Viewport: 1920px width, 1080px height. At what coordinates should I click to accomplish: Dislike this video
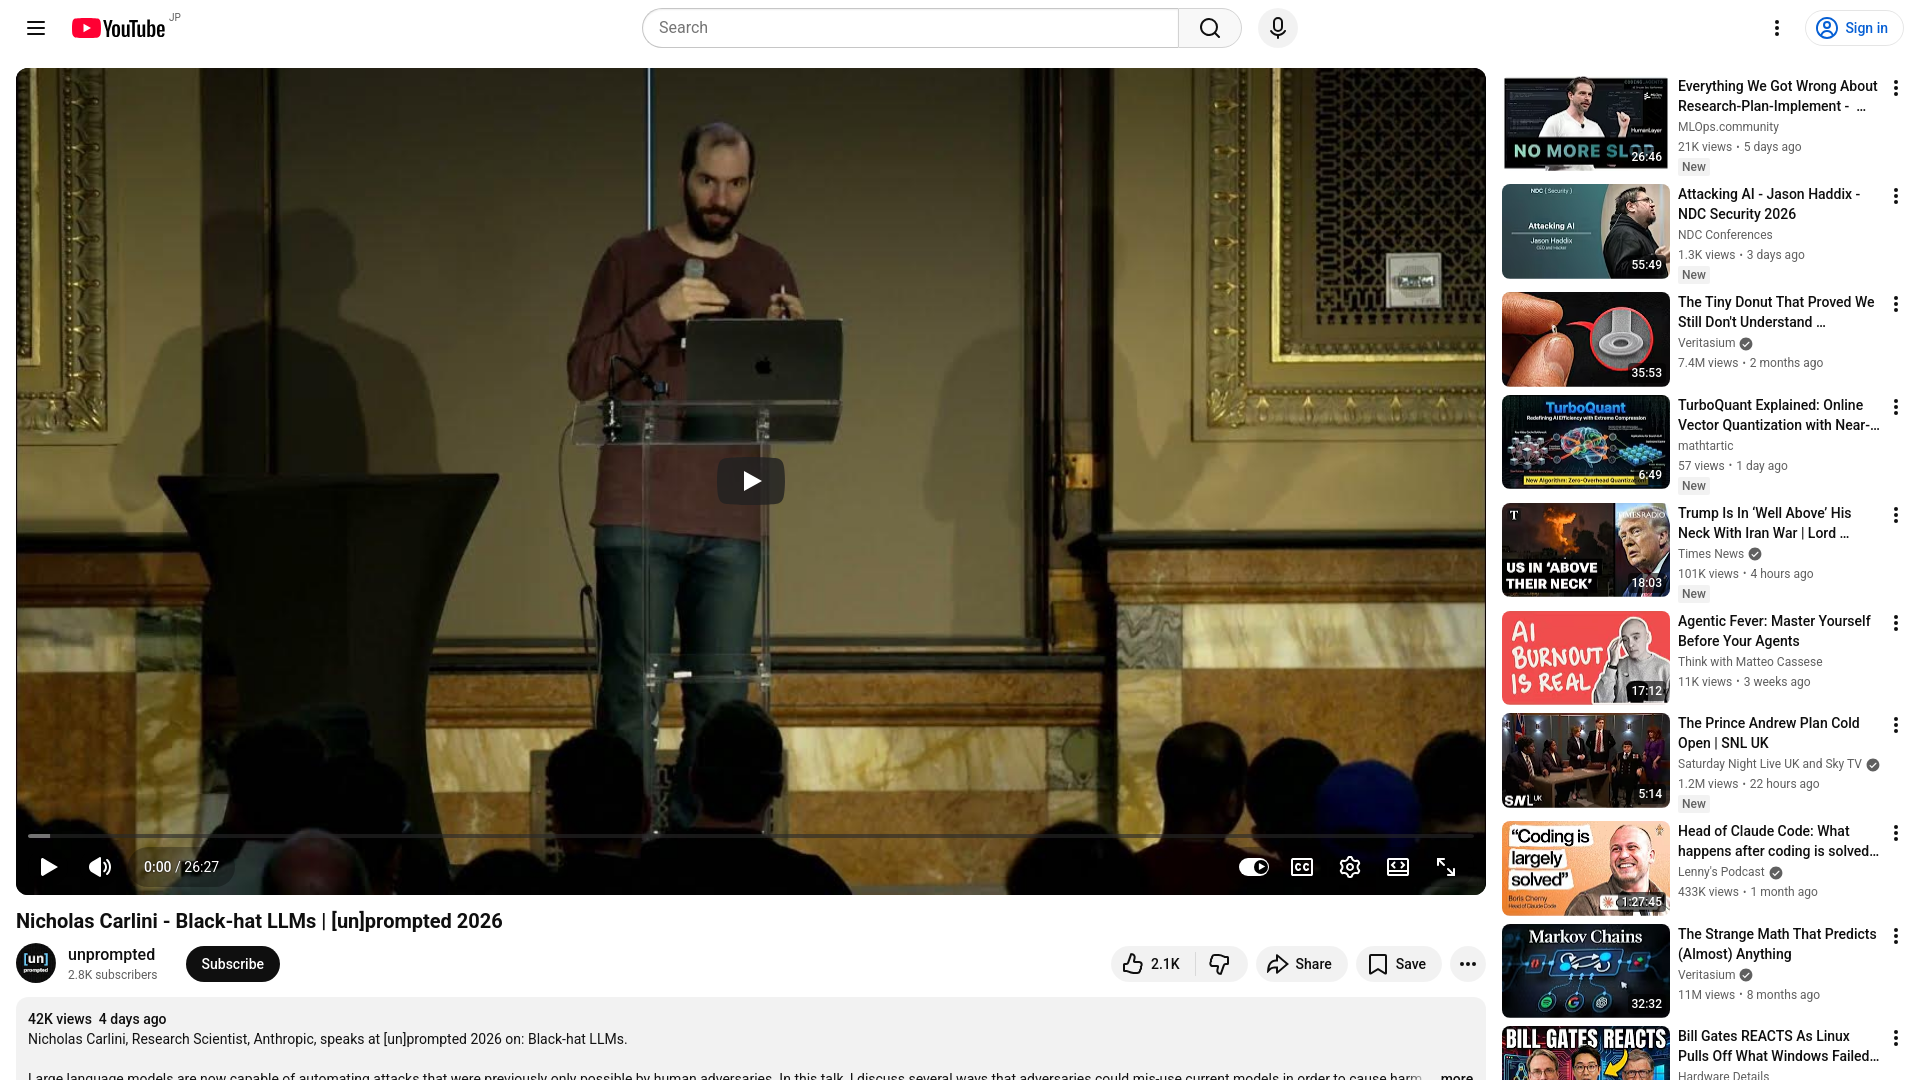(x=1219, y=964)
